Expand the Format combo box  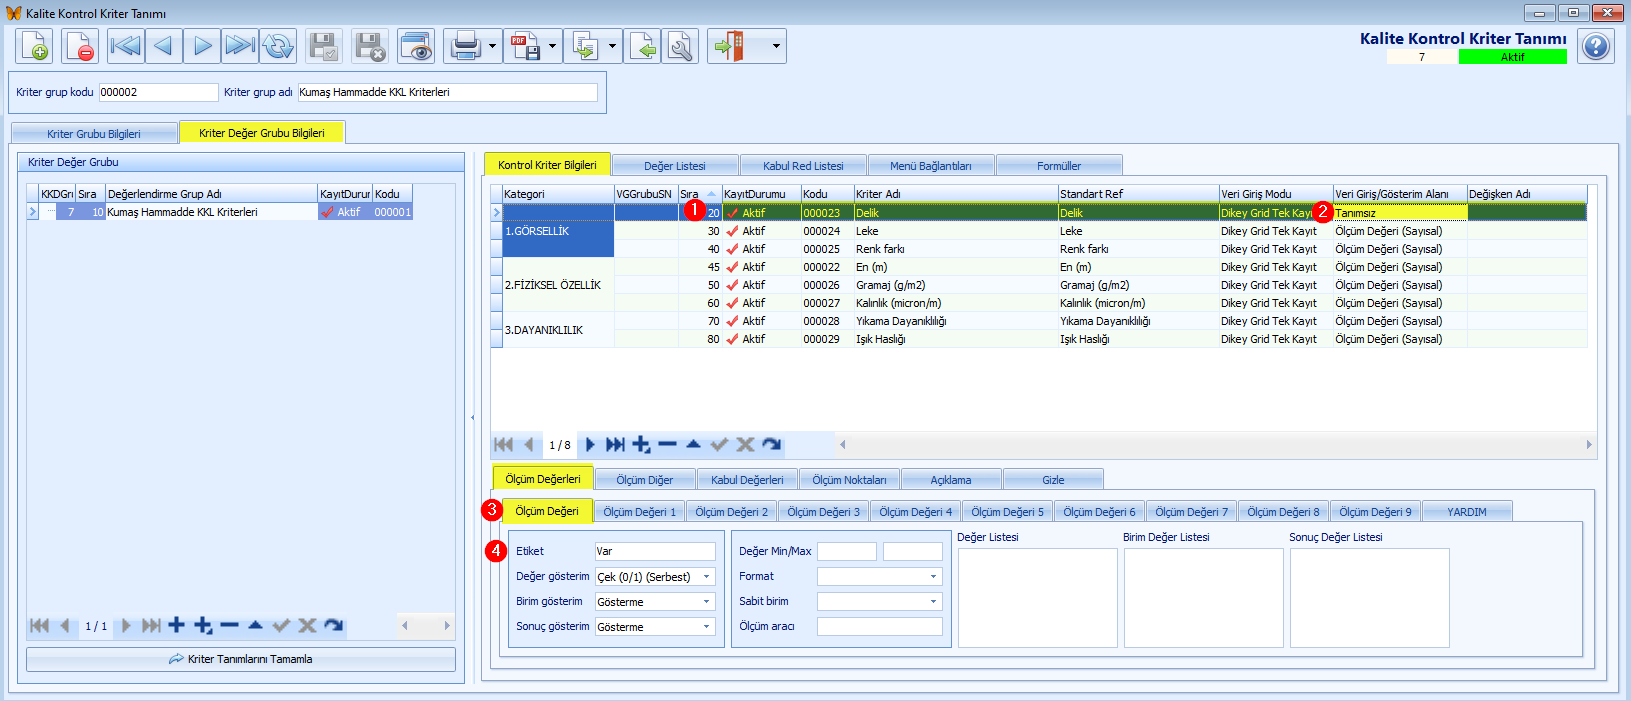[x=934, y=576]
